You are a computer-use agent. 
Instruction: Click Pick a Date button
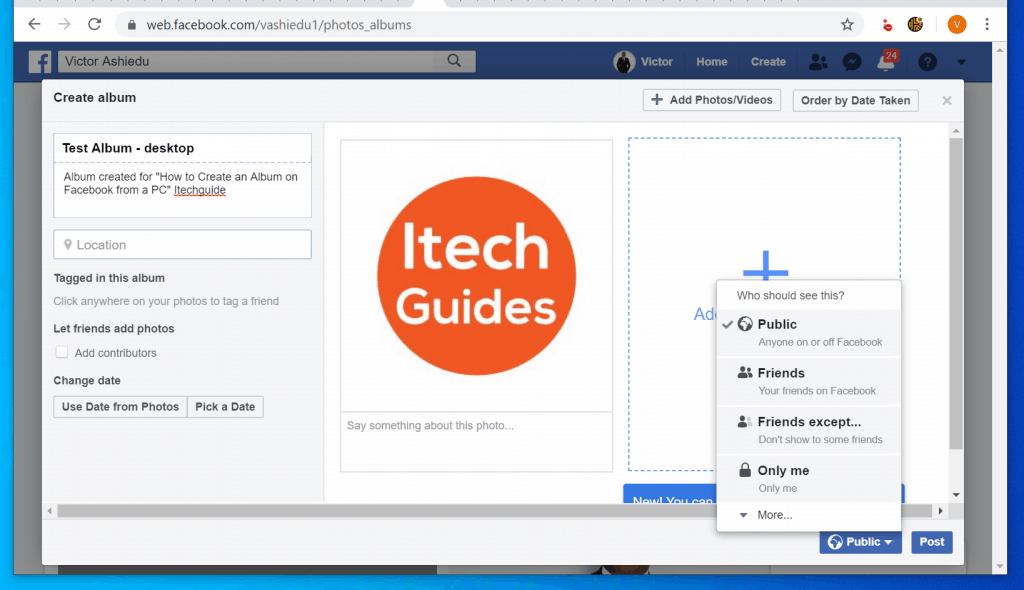click(x=225, y=406)
